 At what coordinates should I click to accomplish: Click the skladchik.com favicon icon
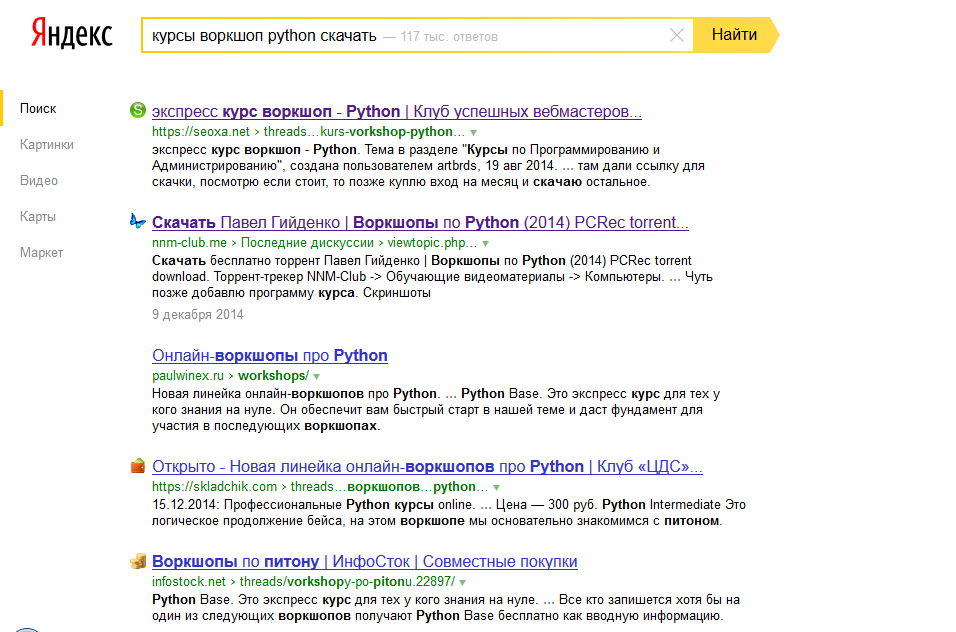tap(138, 465)
